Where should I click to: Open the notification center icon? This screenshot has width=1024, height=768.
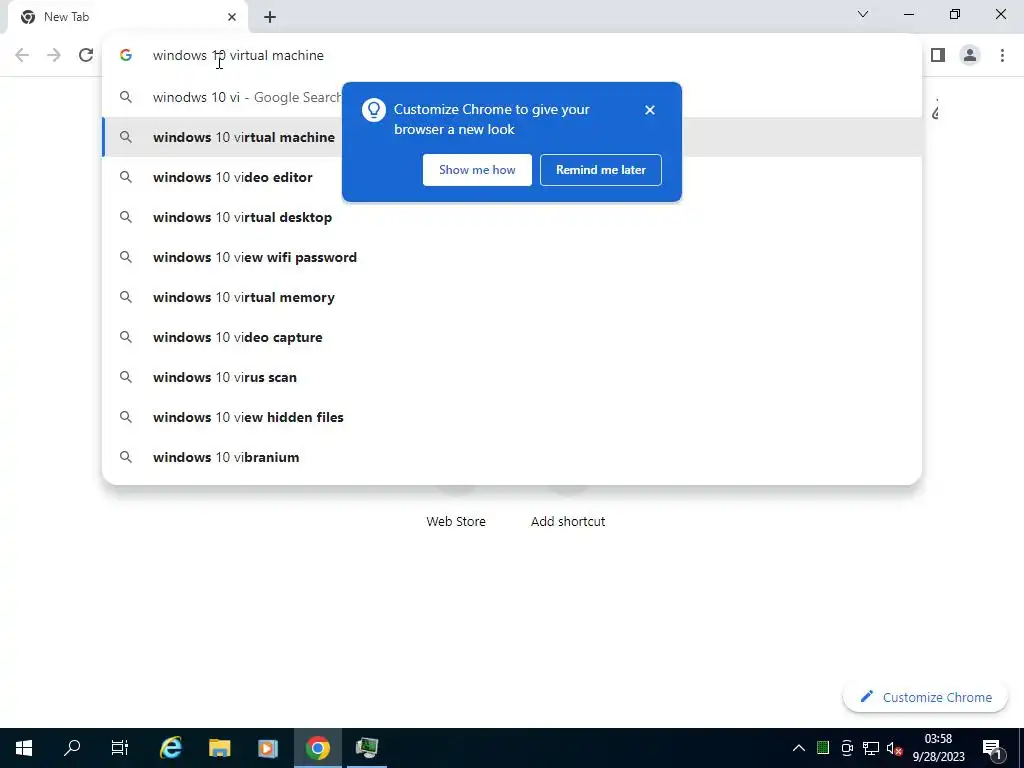click(993, 748)
